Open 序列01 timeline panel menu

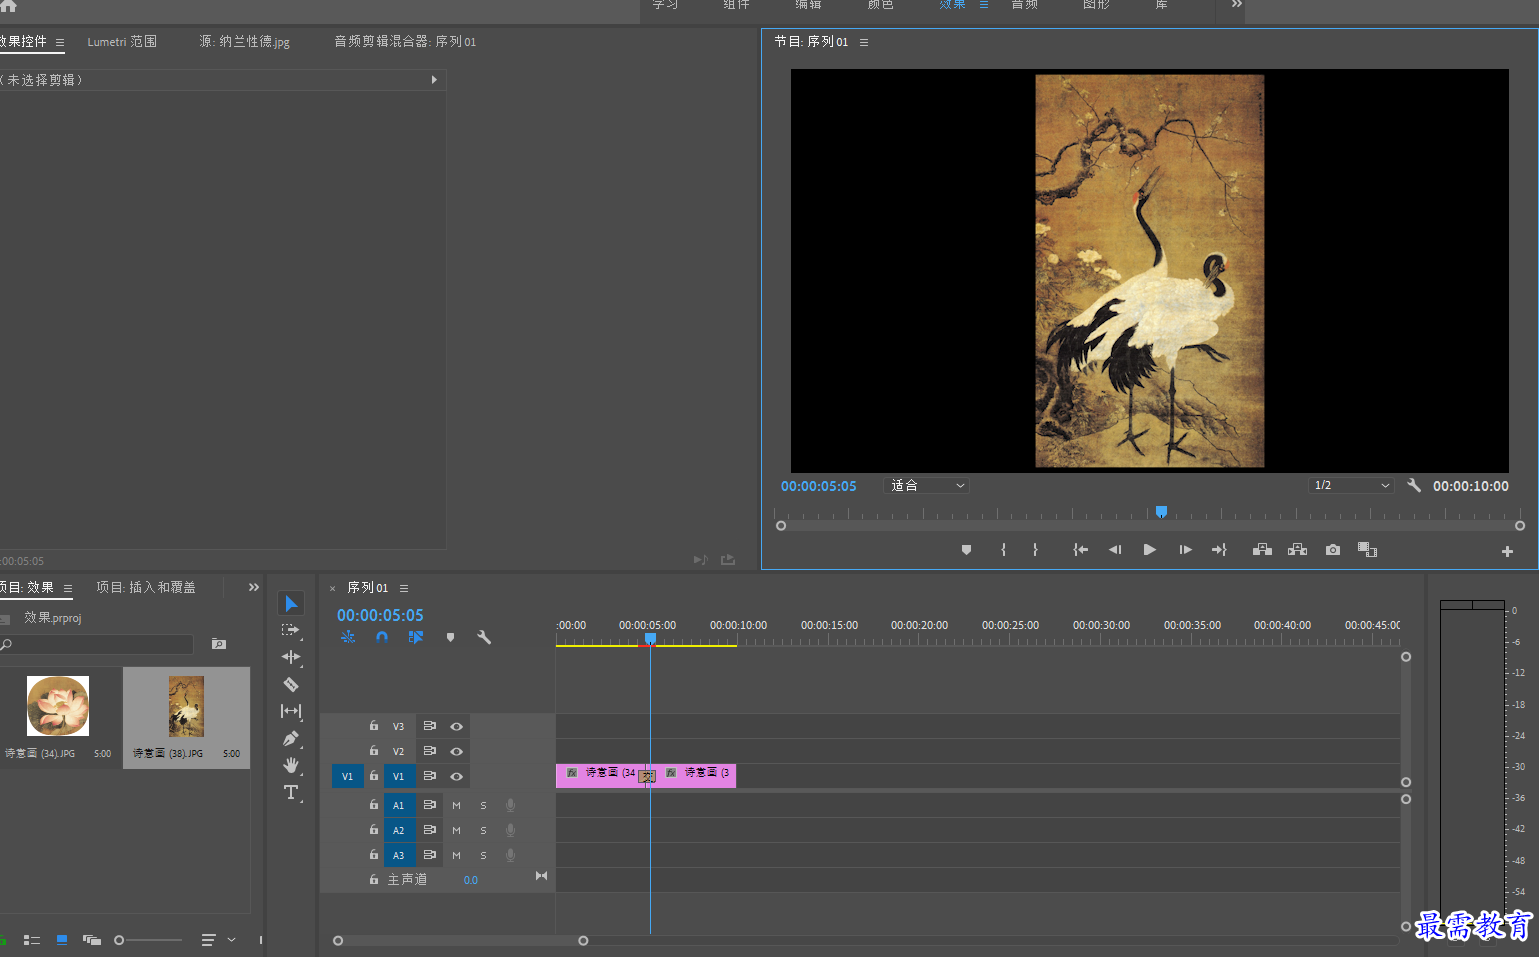(404, 588)
